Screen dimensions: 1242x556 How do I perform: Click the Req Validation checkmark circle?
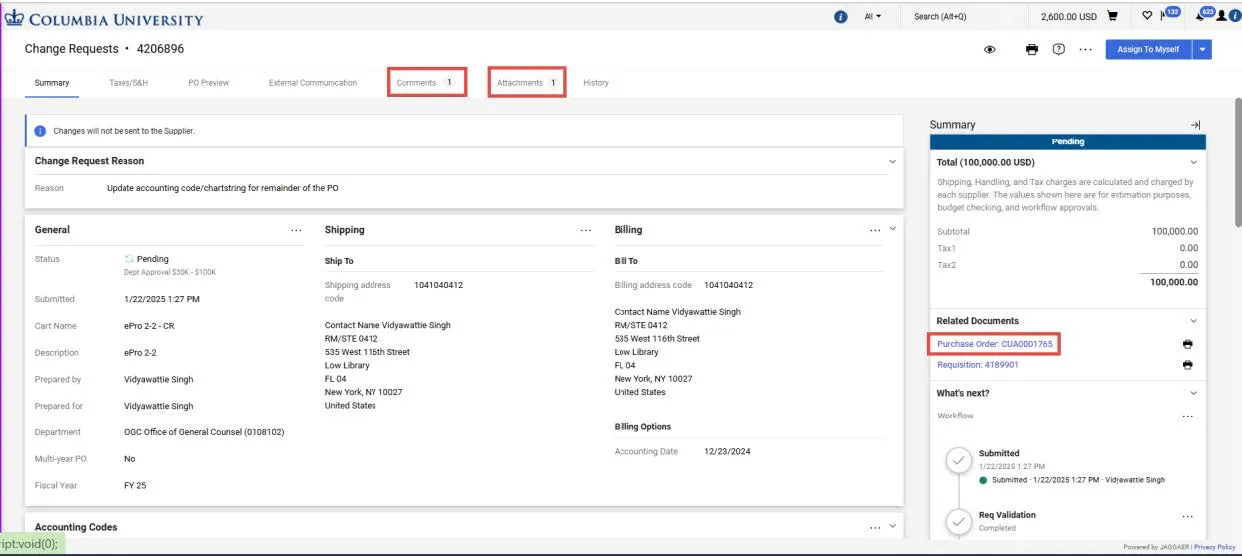(959, 521)
